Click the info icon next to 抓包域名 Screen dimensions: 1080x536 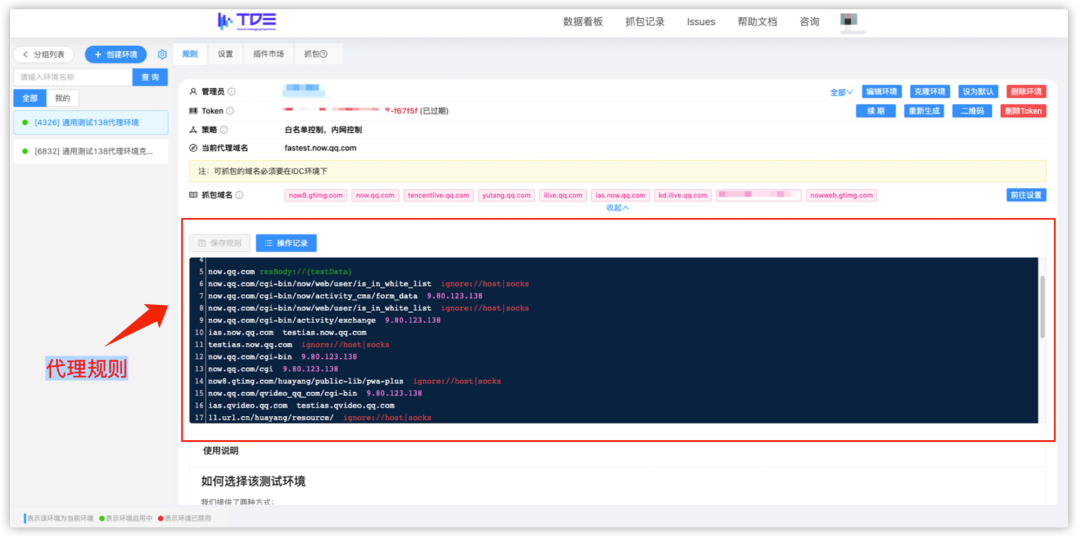tap(239, 195)
